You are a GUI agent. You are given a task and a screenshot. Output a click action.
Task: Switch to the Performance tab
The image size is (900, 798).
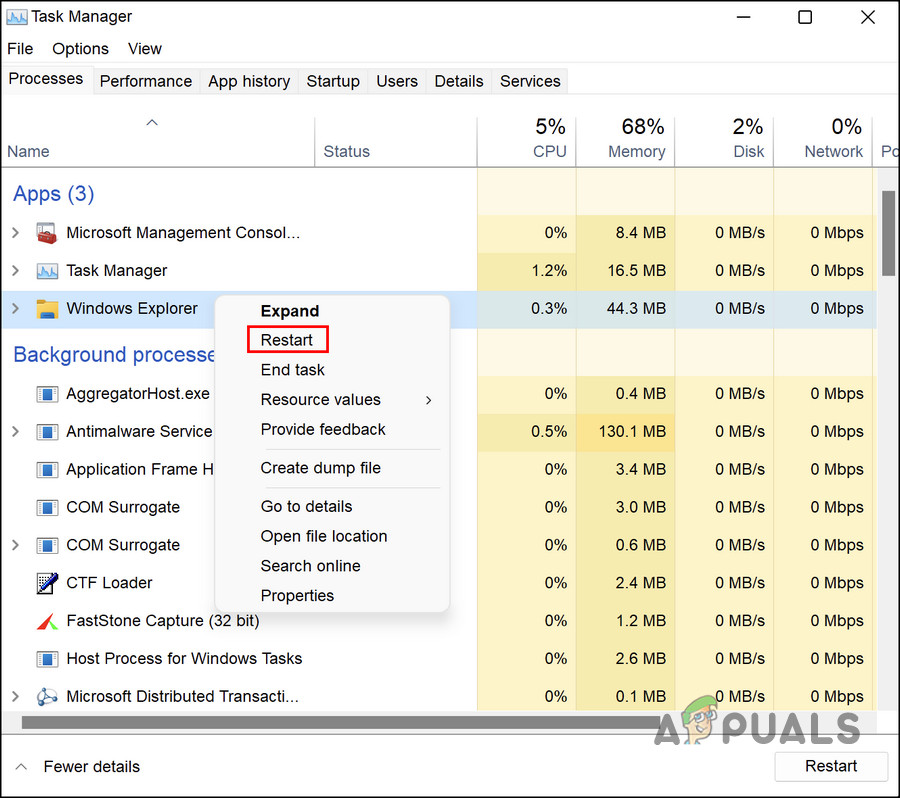pos(146,81)
